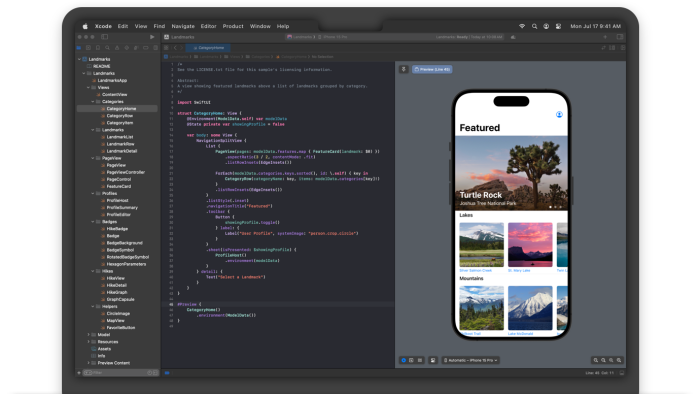
Task: Click the profile icon in iPhone preview
Action: click(559, 115)
